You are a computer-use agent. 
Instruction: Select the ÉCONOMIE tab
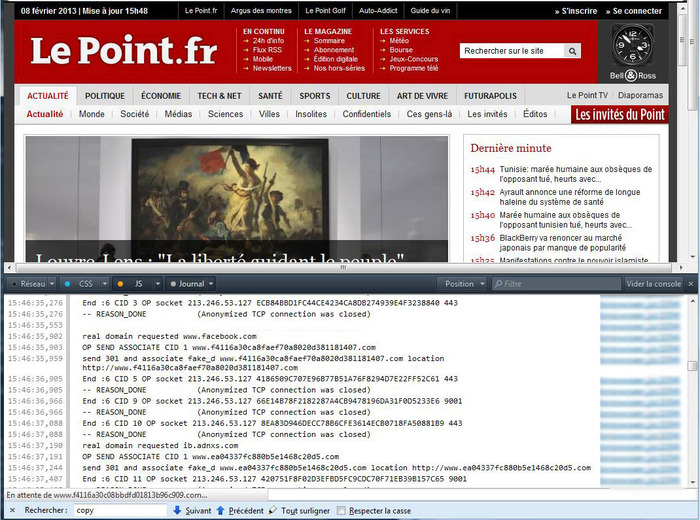pyautogui.click(x=161, y=96)
